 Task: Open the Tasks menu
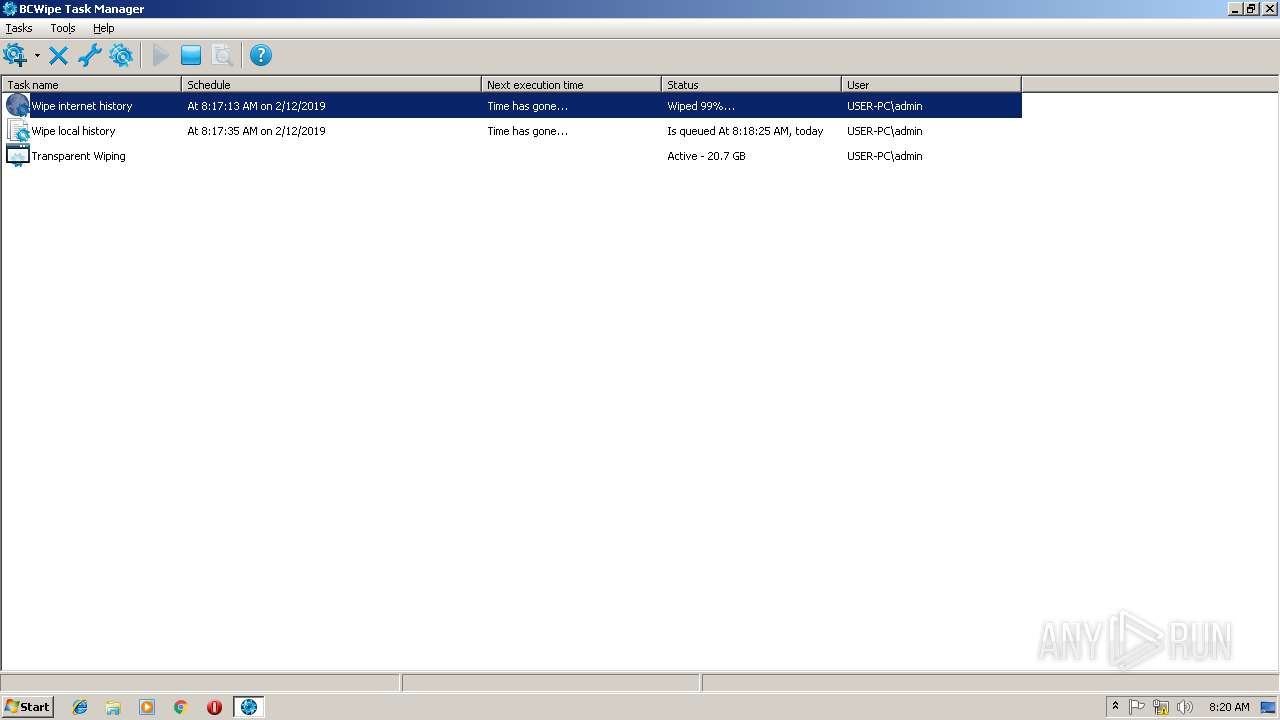(19, 28)
